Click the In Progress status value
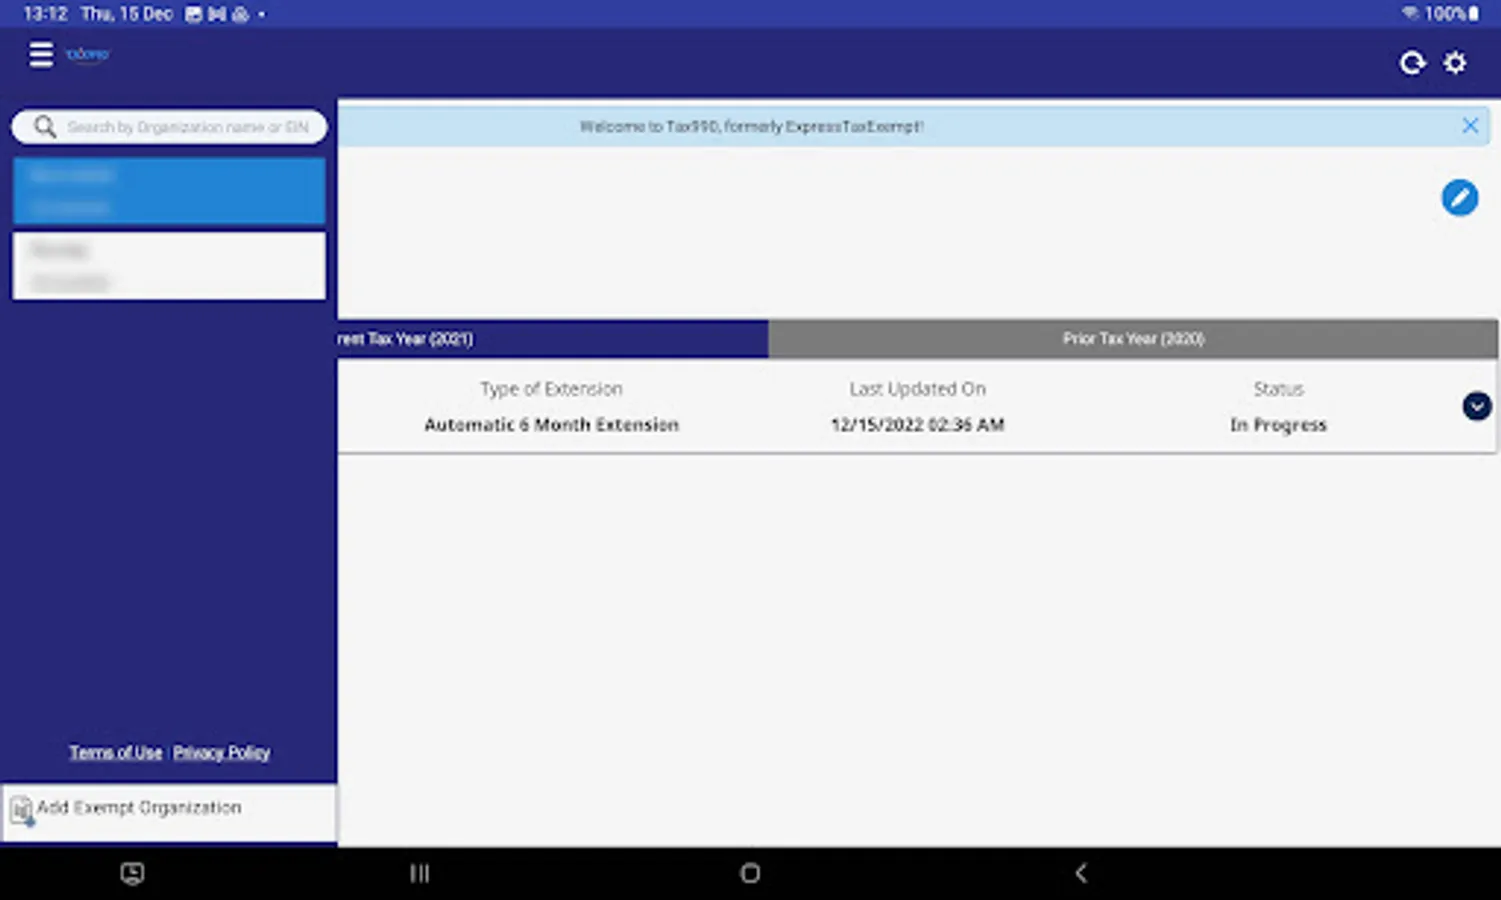The width and height of the screenshot is (1501, 900). (1278, 425)
